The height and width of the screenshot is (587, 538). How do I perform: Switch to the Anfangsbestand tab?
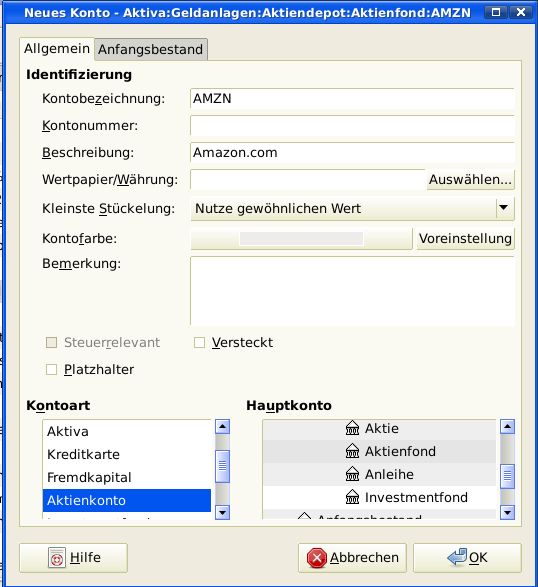click(x=151, y=49)
